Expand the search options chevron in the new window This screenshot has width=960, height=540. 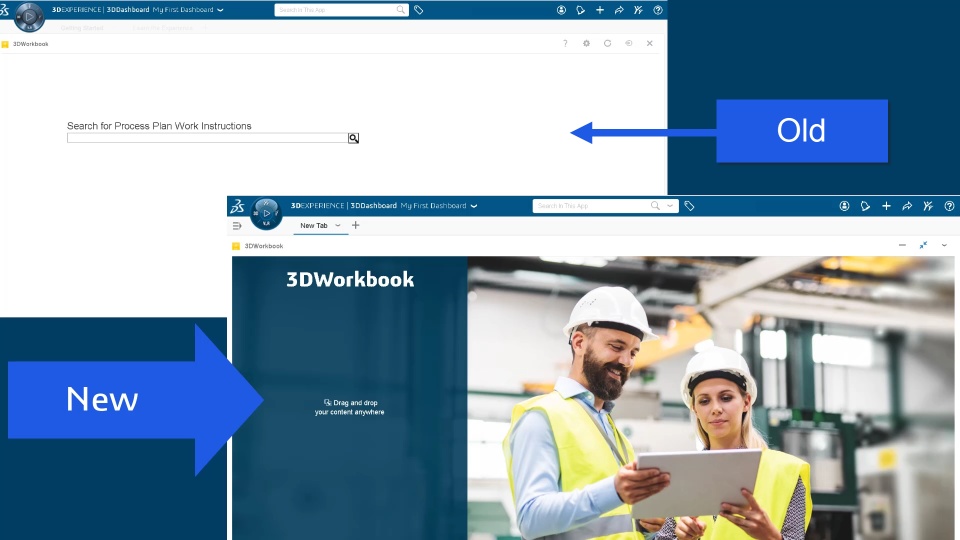click(x=670, y=206)
